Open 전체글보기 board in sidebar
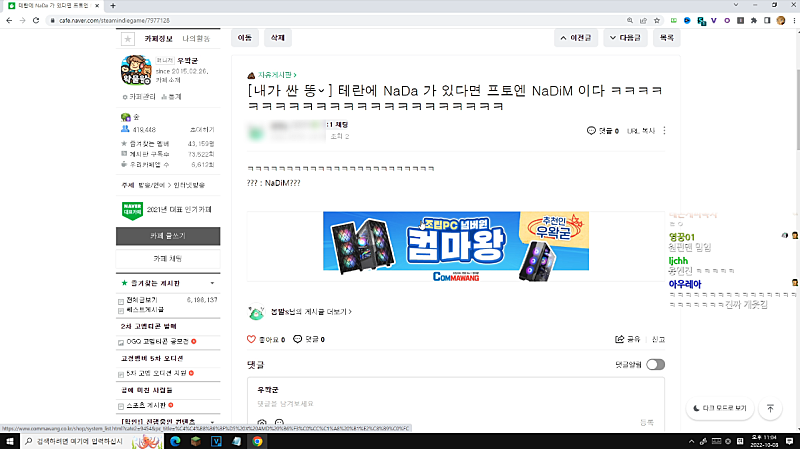The width and height of the screenshot is (800, 449). pos(142,300)
